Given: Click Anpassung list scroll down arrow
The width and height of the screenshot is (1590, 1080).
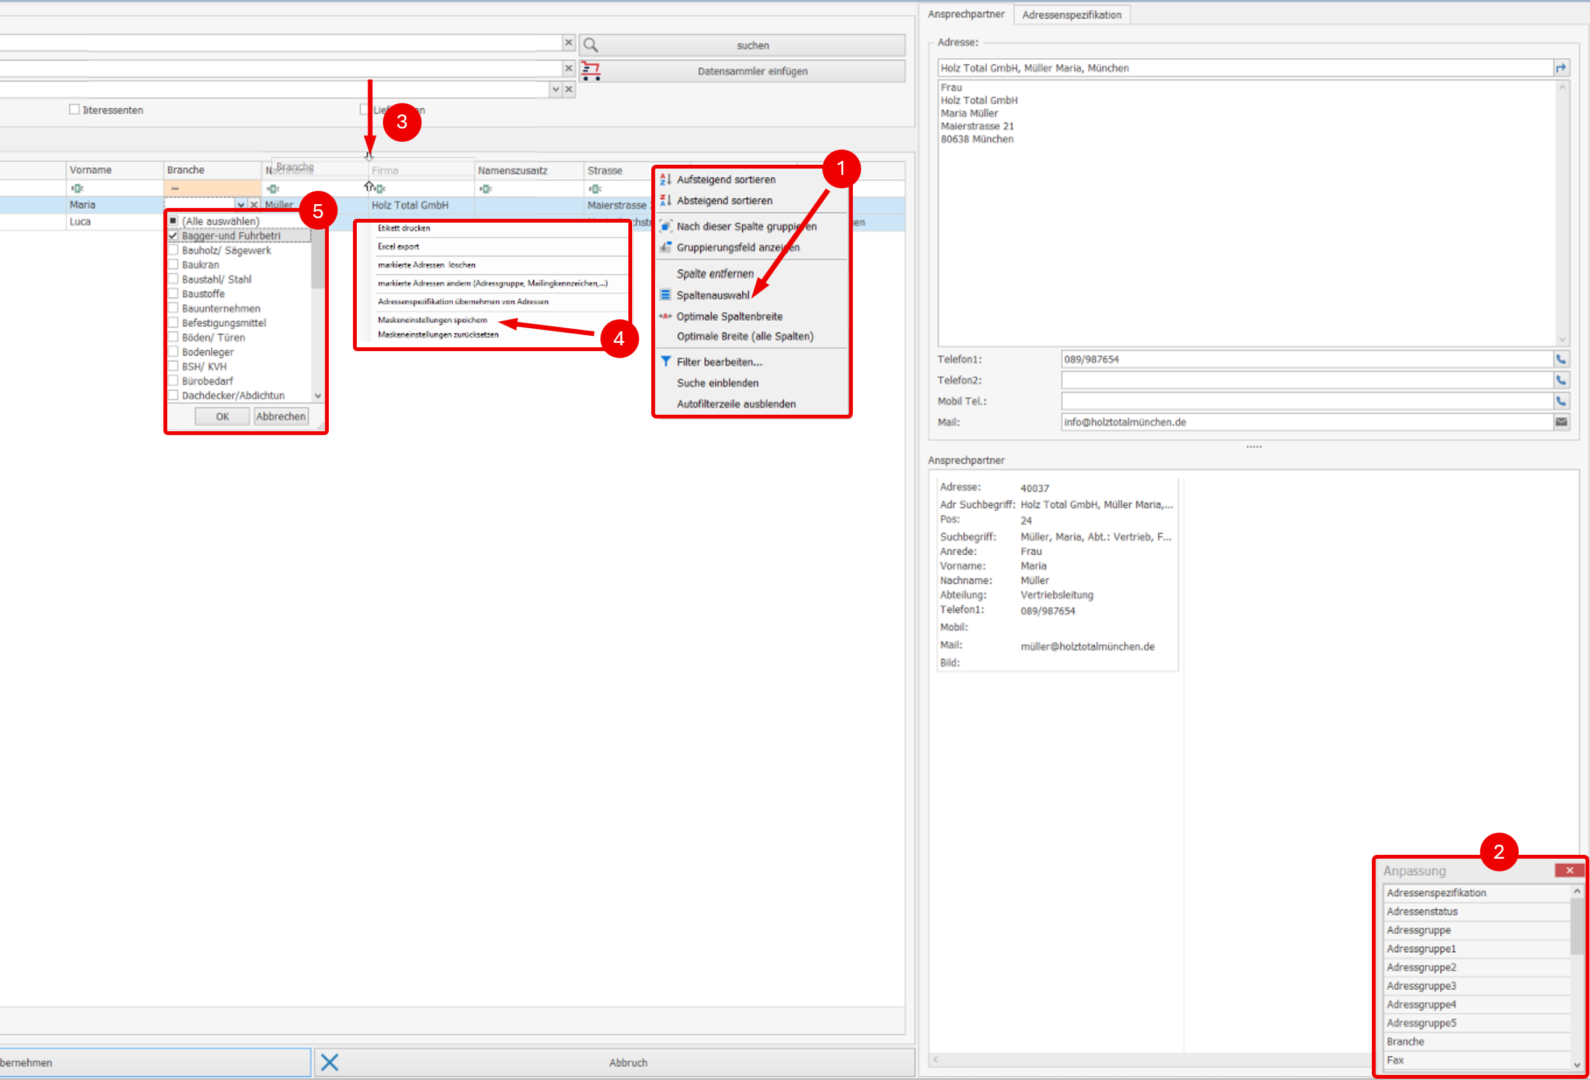Looking at the screenshot, I should (1577, 1064).
